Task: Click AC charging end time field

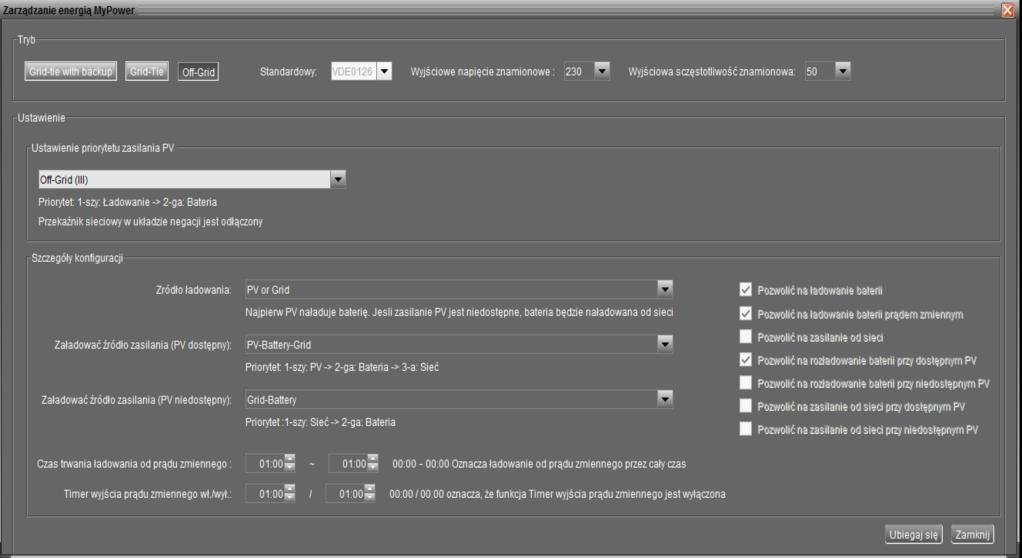Action: pyautogui.click(x=348, y=463)
